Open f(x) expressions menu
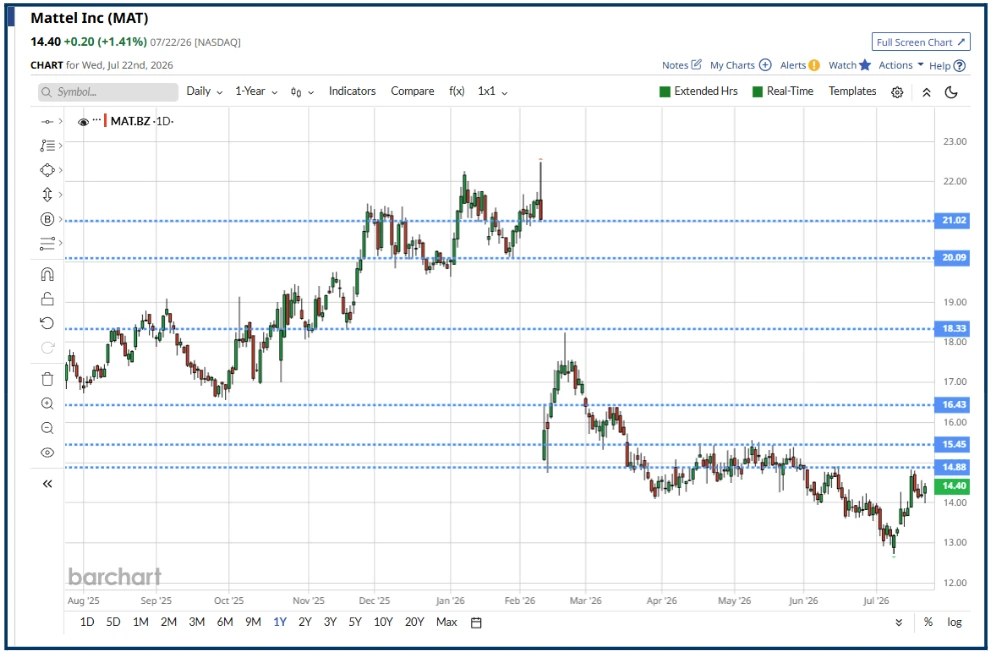The height and width of the screenshot is (655, 994). [456, 91]
